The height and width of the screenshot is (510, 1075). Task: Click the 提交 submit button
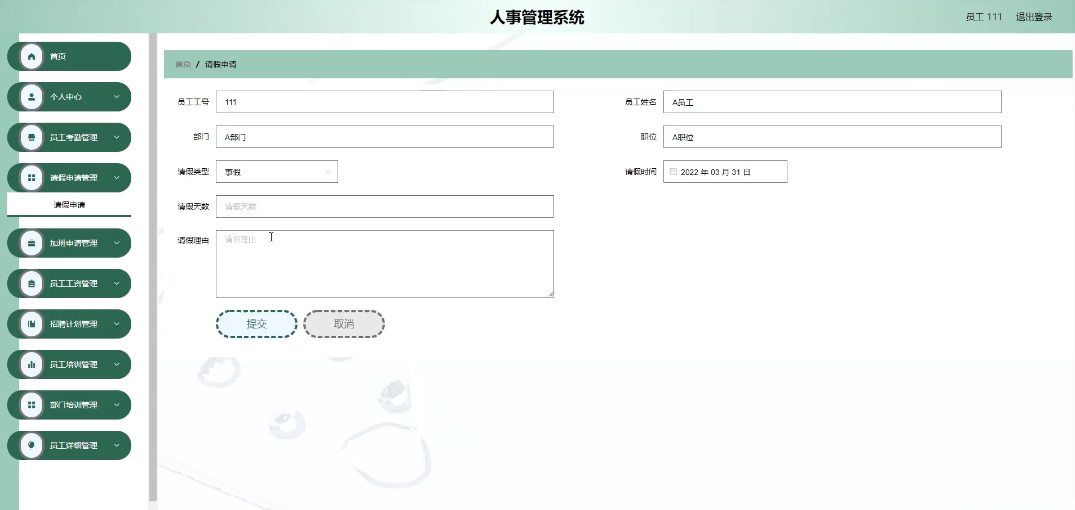click(256, 324)
